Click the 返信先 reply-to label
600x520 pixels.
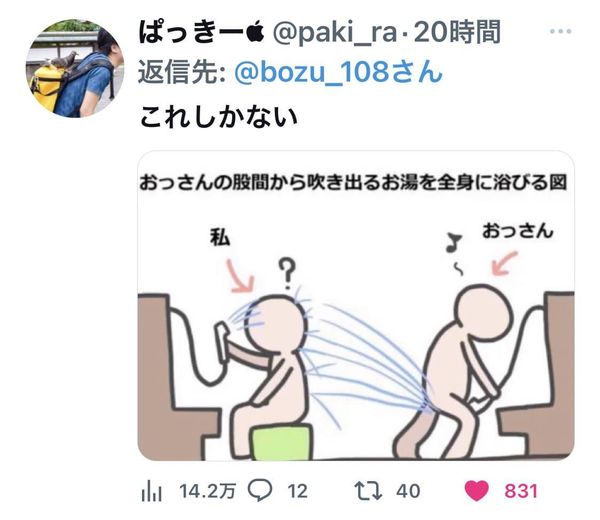pos(182,72)
